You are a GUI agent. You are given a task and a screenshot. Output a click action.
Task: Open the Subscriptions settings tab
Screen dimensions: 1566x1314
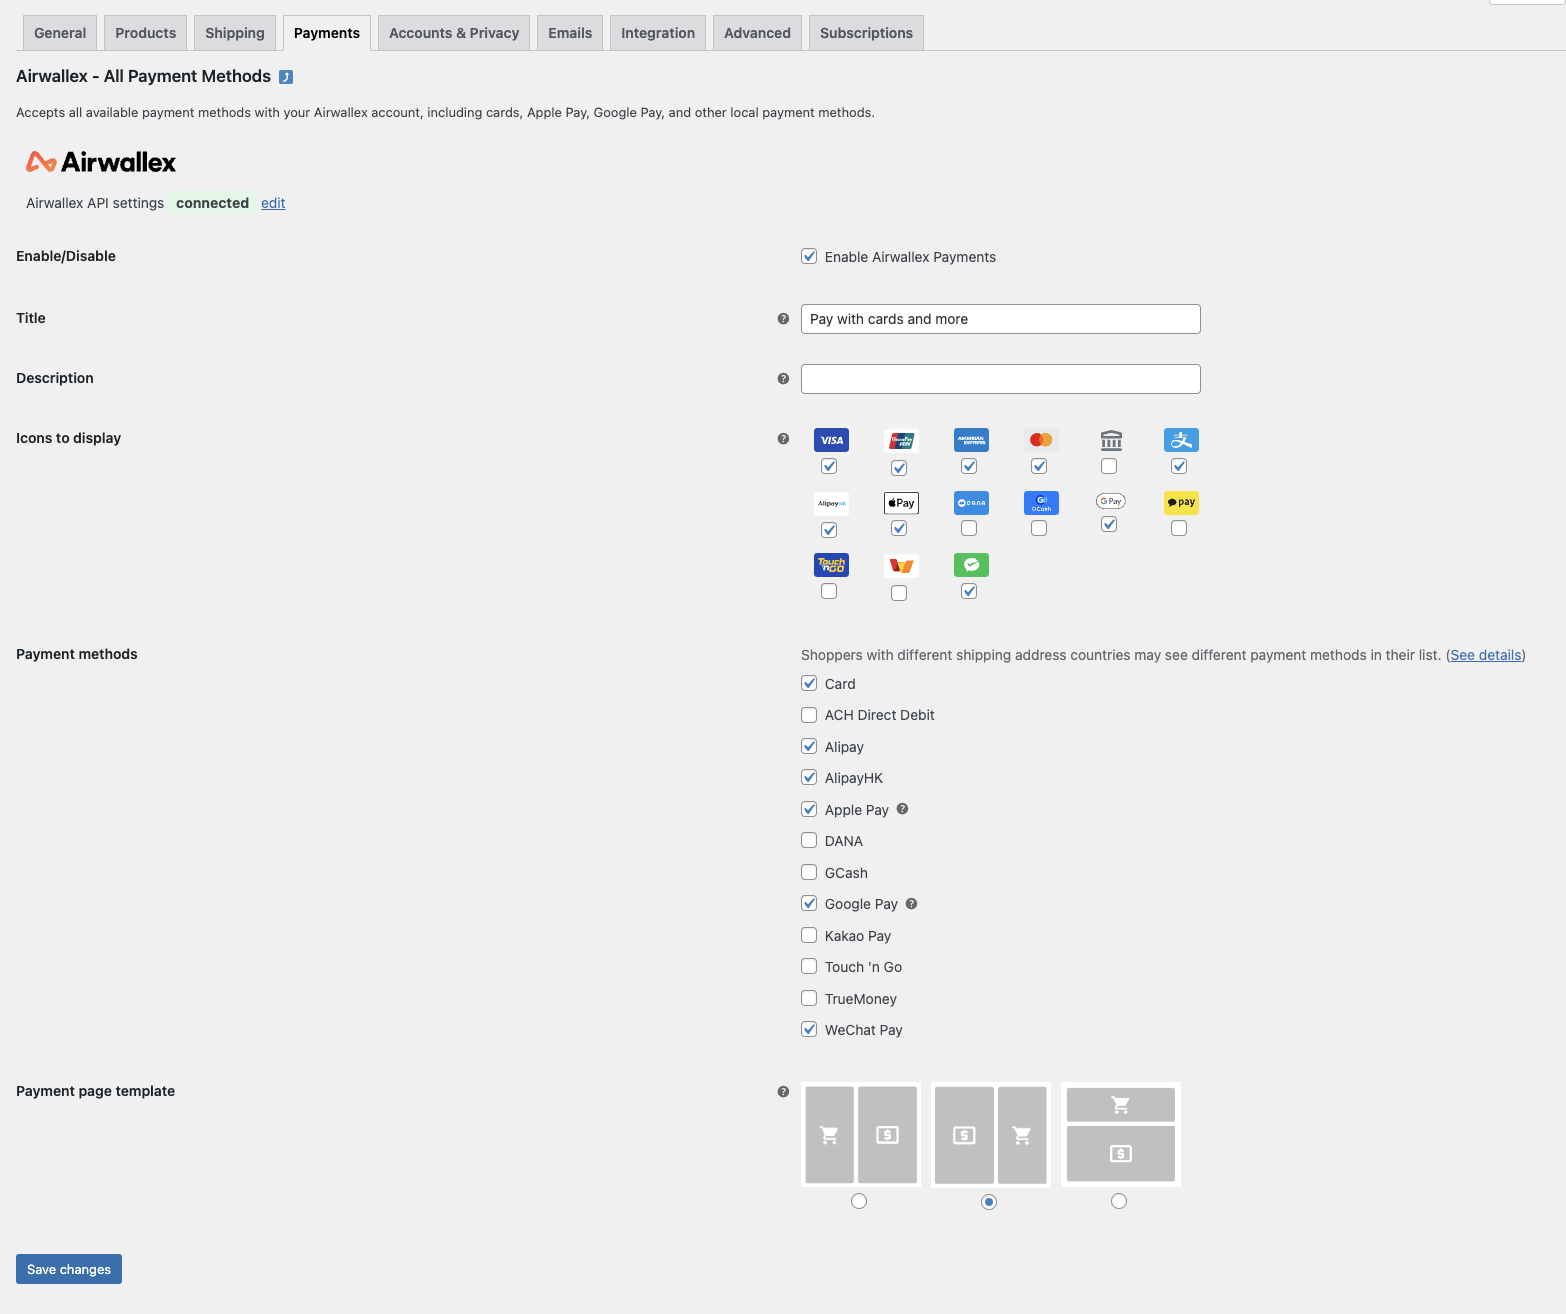(x=866, y=32)
